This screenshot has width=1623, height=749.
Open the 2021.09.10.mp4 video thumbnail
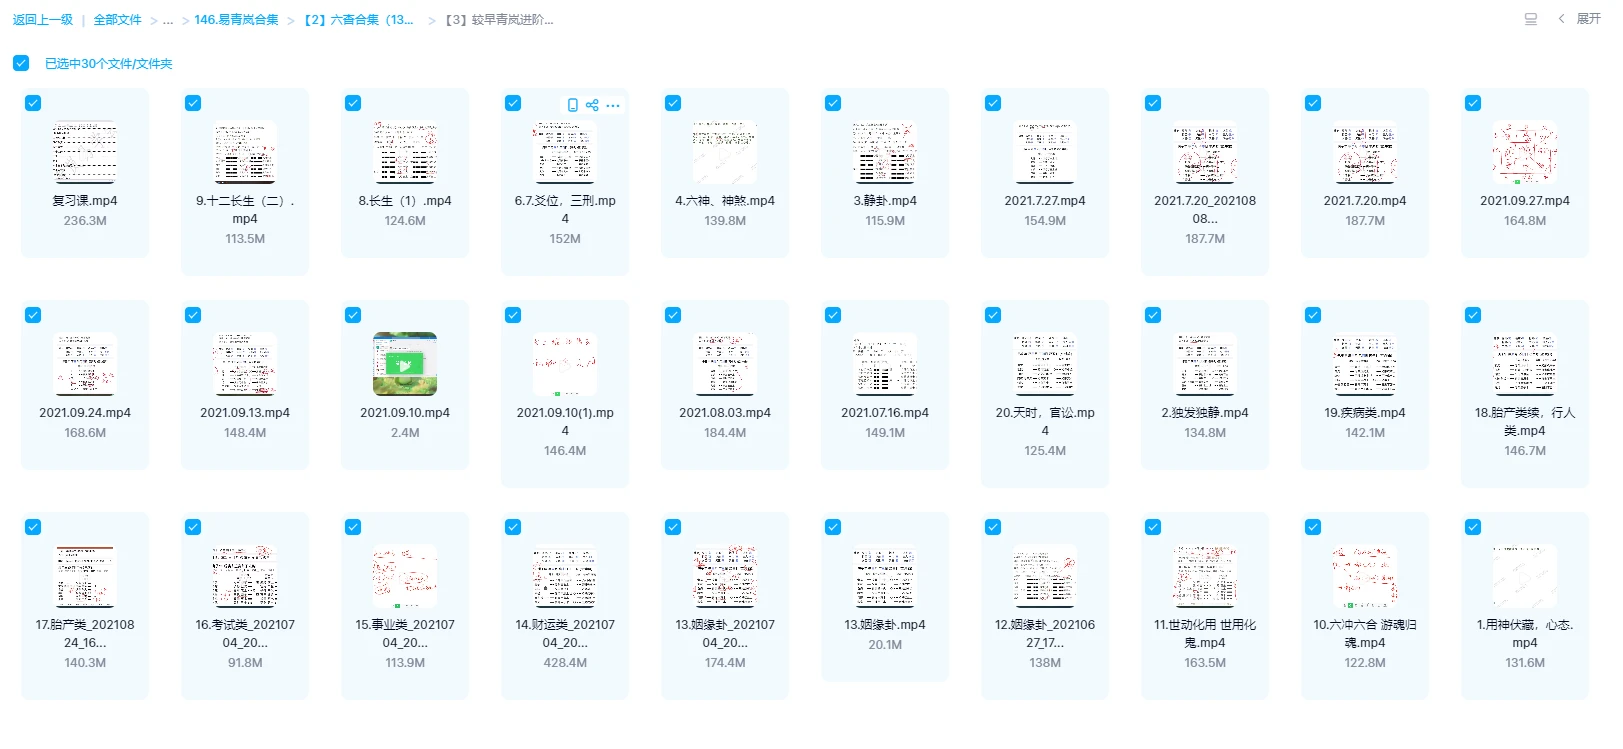tap(405, 364)
